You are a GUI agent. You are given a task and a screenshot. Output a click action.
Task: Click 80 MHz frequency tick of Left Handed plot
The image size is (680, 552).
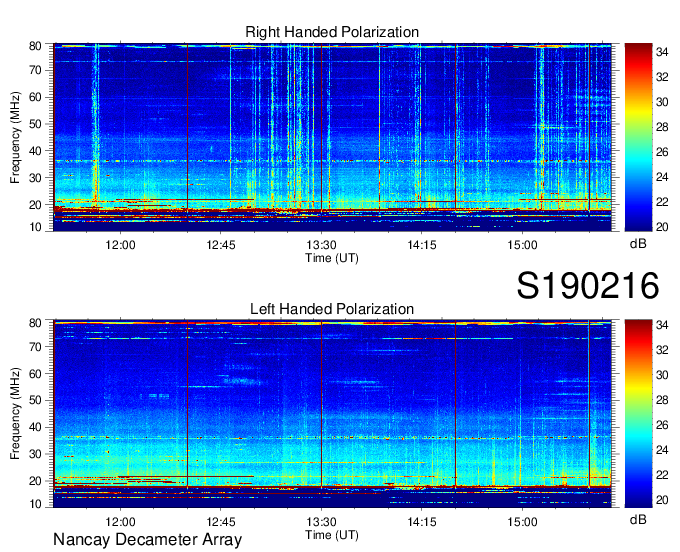pos(35,323)
